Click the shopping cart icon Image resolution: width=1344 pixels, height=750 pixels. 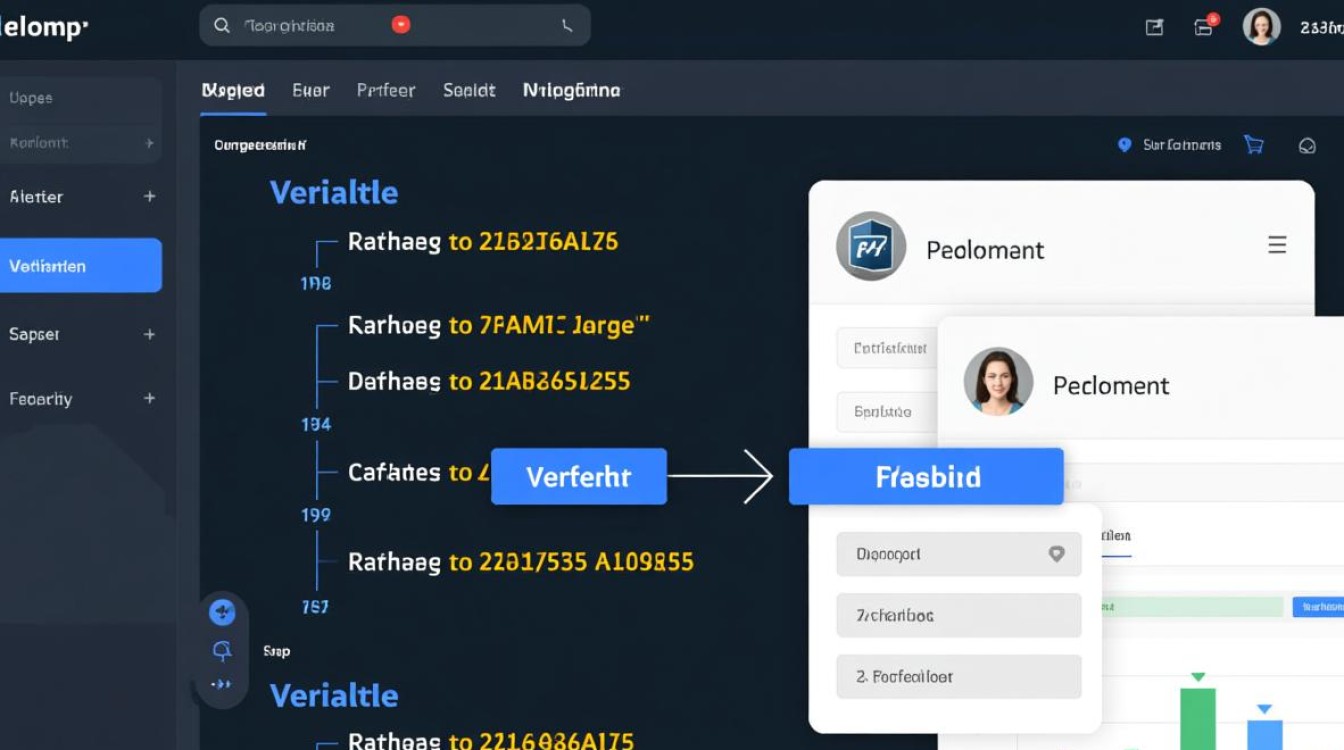point(1253,145)
